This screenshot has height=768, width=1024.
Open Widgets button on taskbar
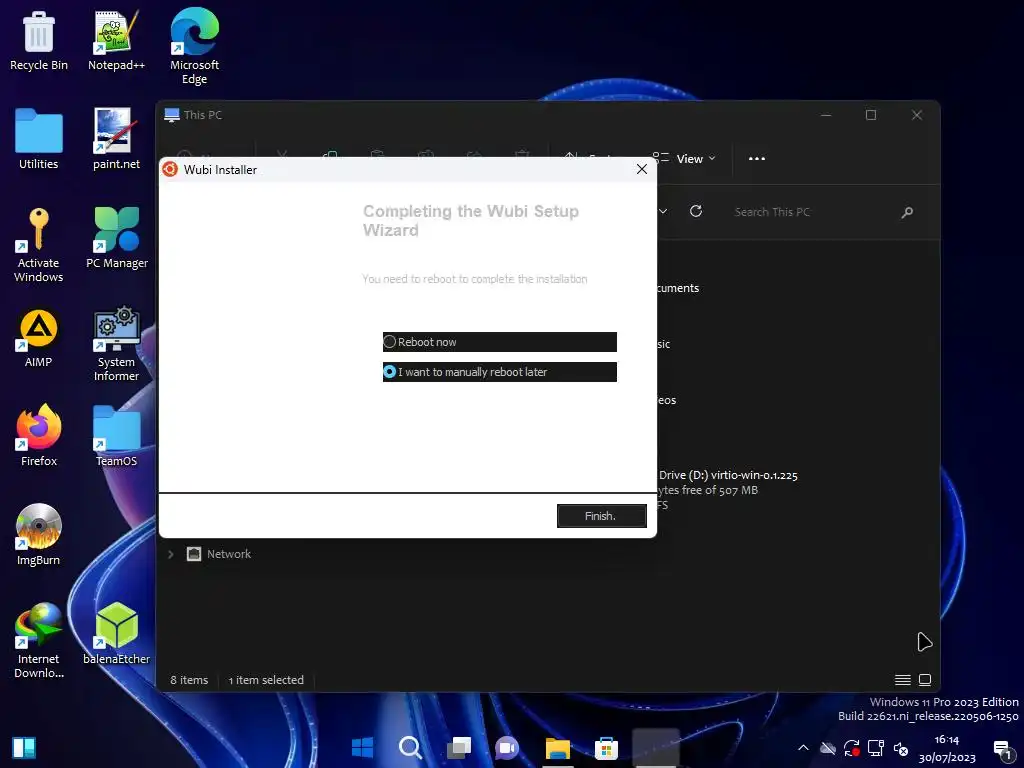24,748
